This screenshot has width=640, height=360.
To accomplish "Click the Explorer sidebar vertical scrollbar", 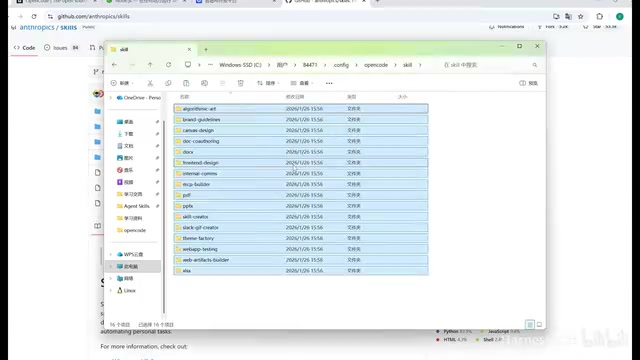I will [164, 216].
